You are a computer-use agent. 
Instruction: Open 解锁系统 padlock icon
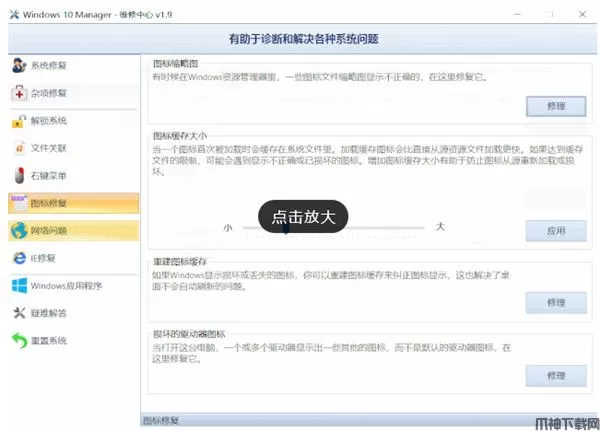click(19, 121)
